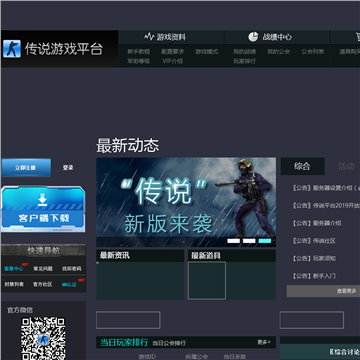Open 官方社区 in quick navigation

tap(43, 284)
